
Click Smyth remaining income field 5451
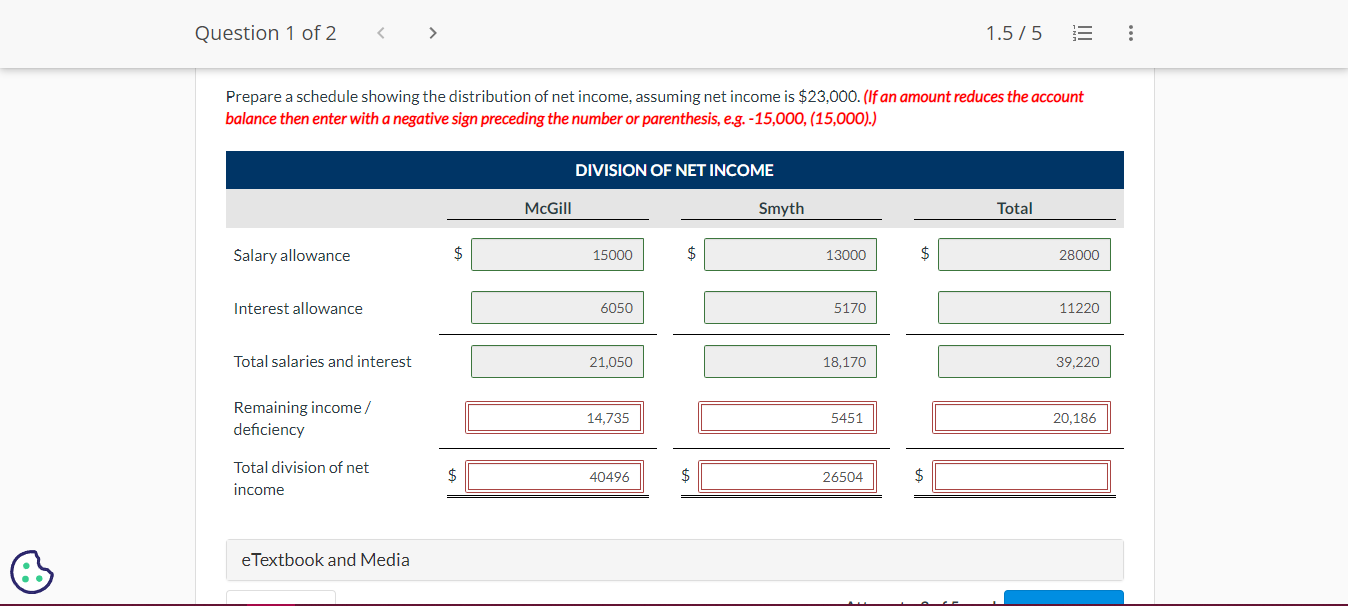[x=787, y=418]
